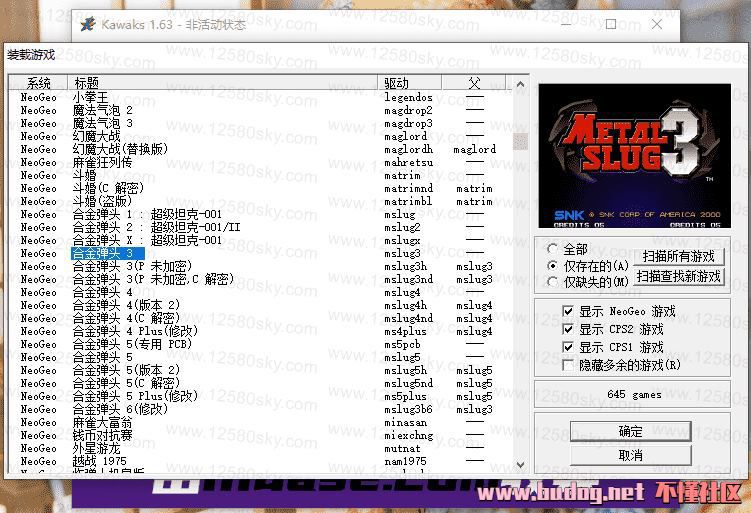Click the Metal Slug 3 preview thumbnail

(x=635, y=156)
